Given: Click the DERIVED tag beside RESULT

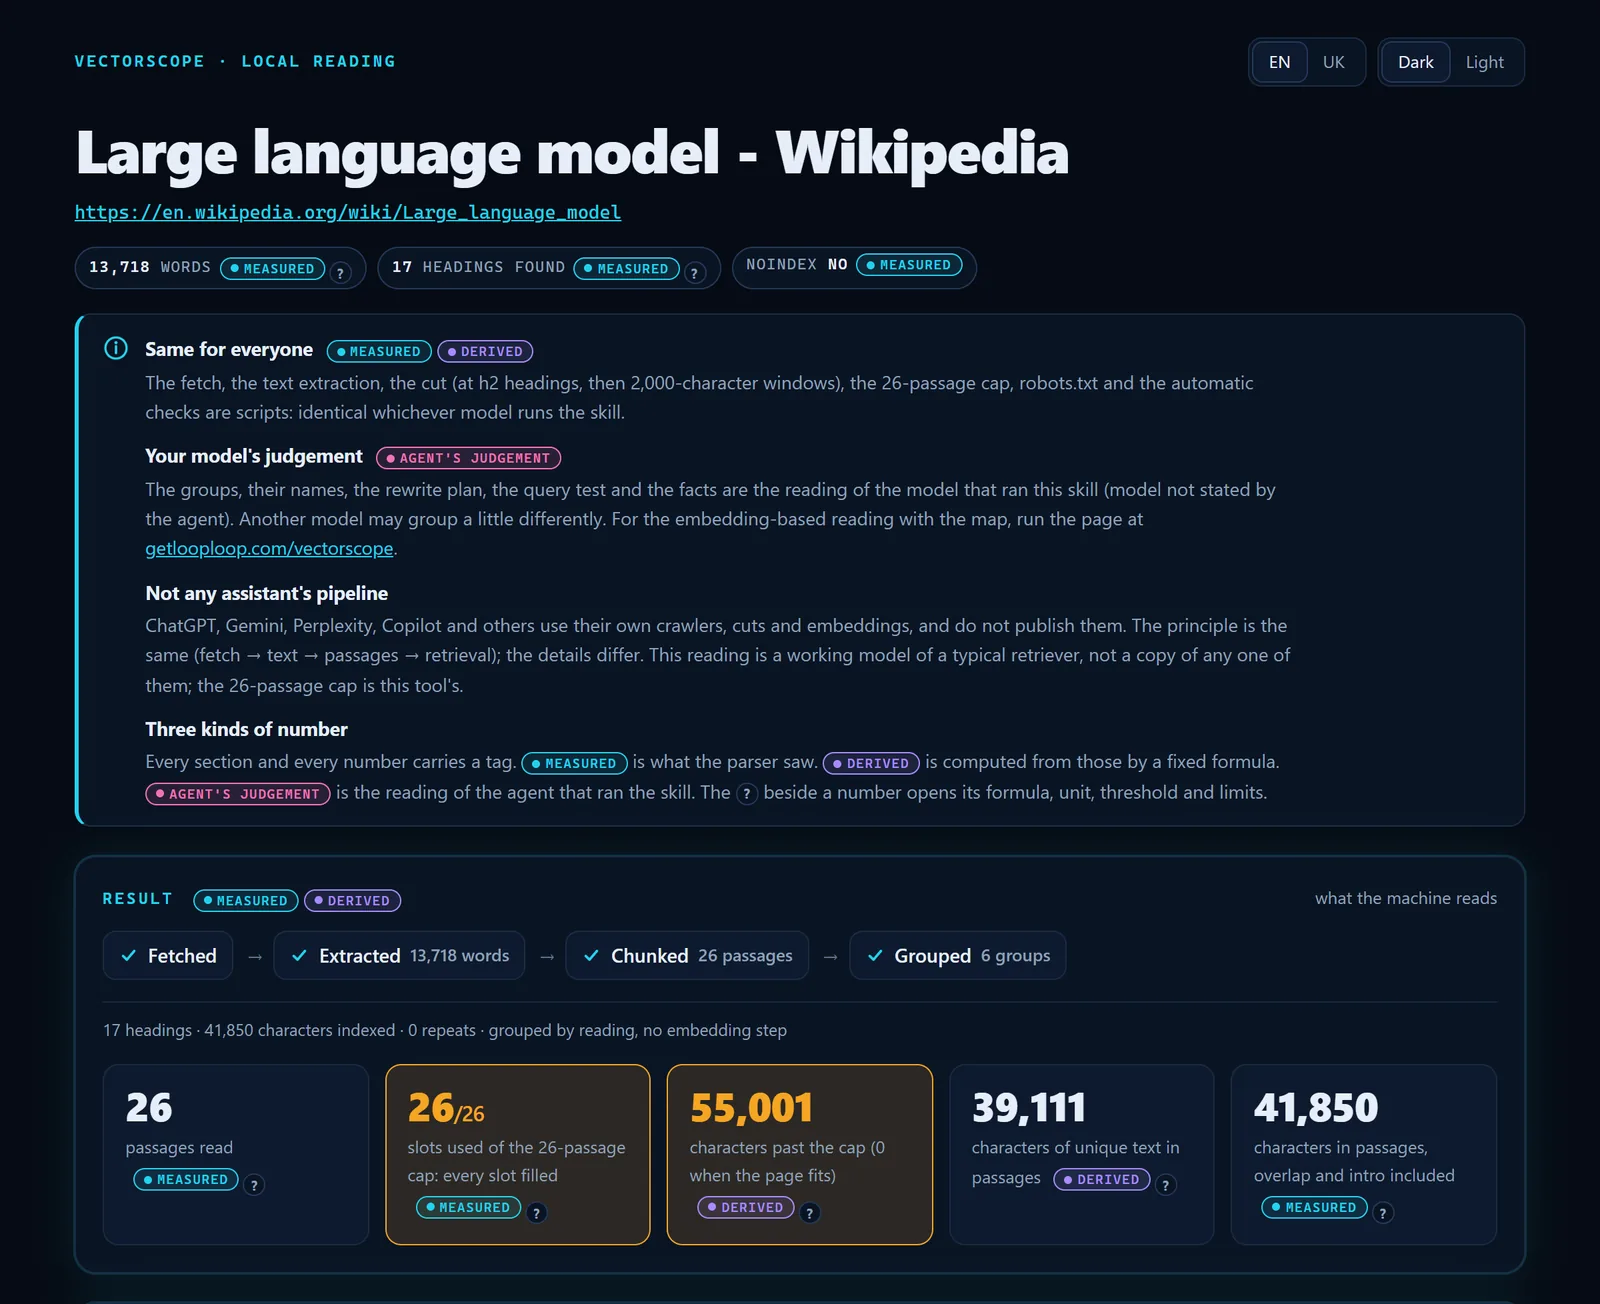Looking at the screenshot, I should click(x=352, y=901).
